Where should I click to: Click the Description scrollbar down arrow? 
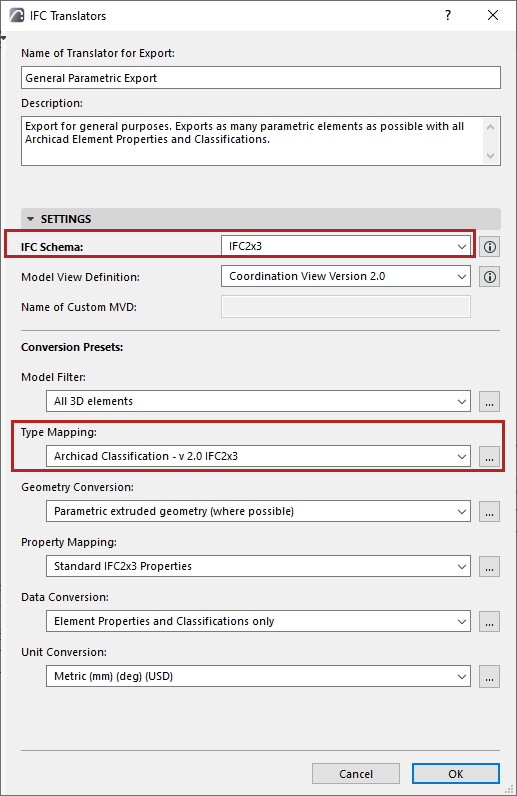pos(491,155)
